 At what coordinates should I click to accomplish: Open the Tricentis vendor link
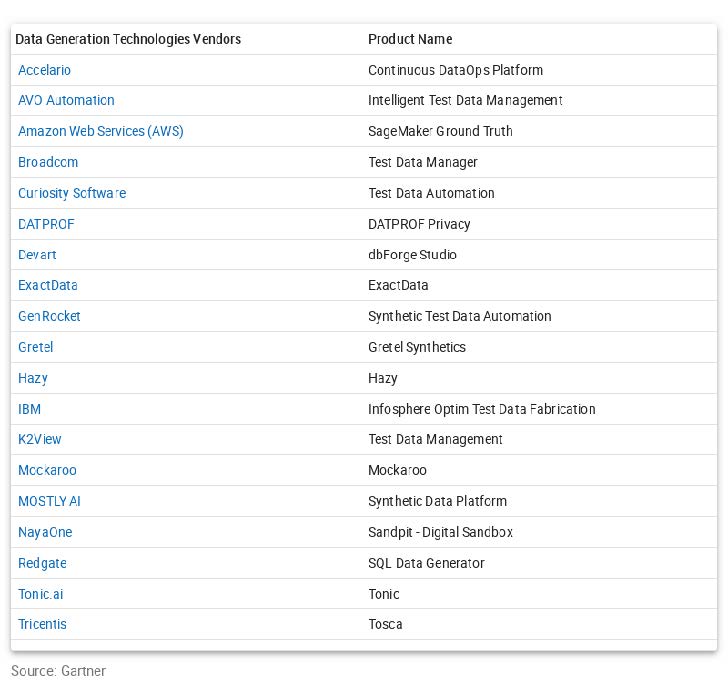(x=42, y=624)
